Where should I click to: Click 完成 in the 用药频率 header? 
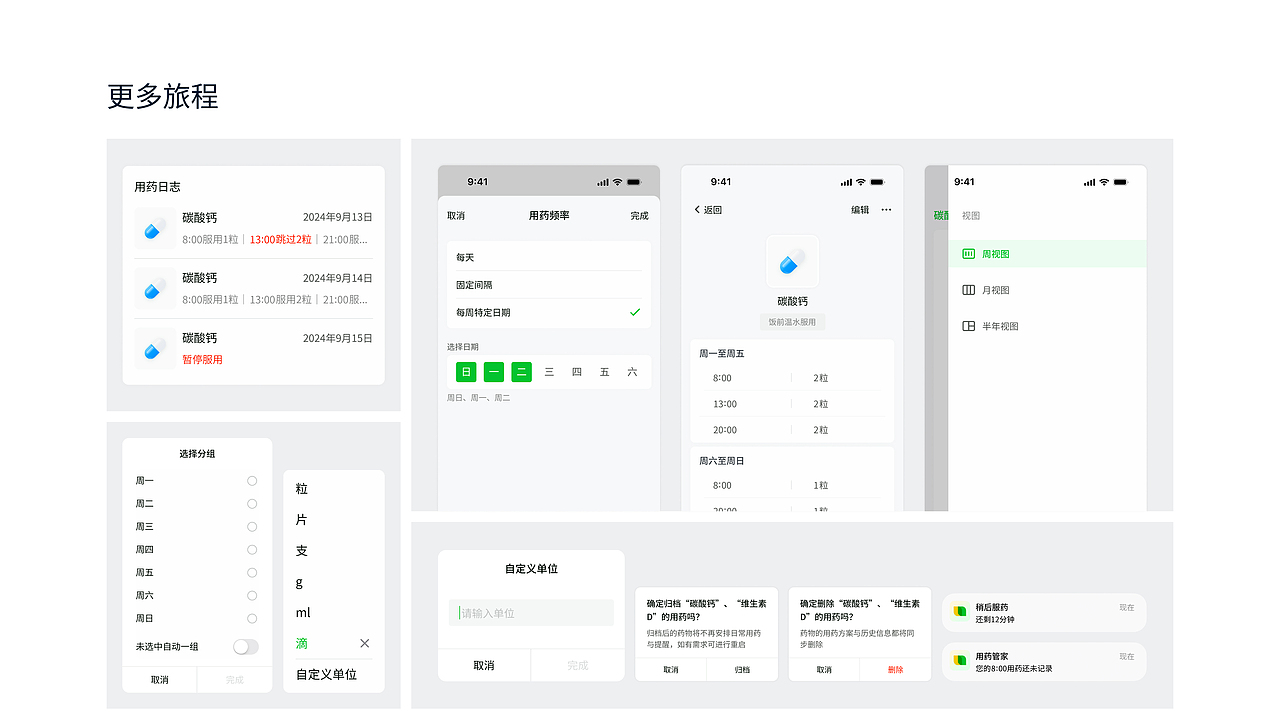point(639,216)
